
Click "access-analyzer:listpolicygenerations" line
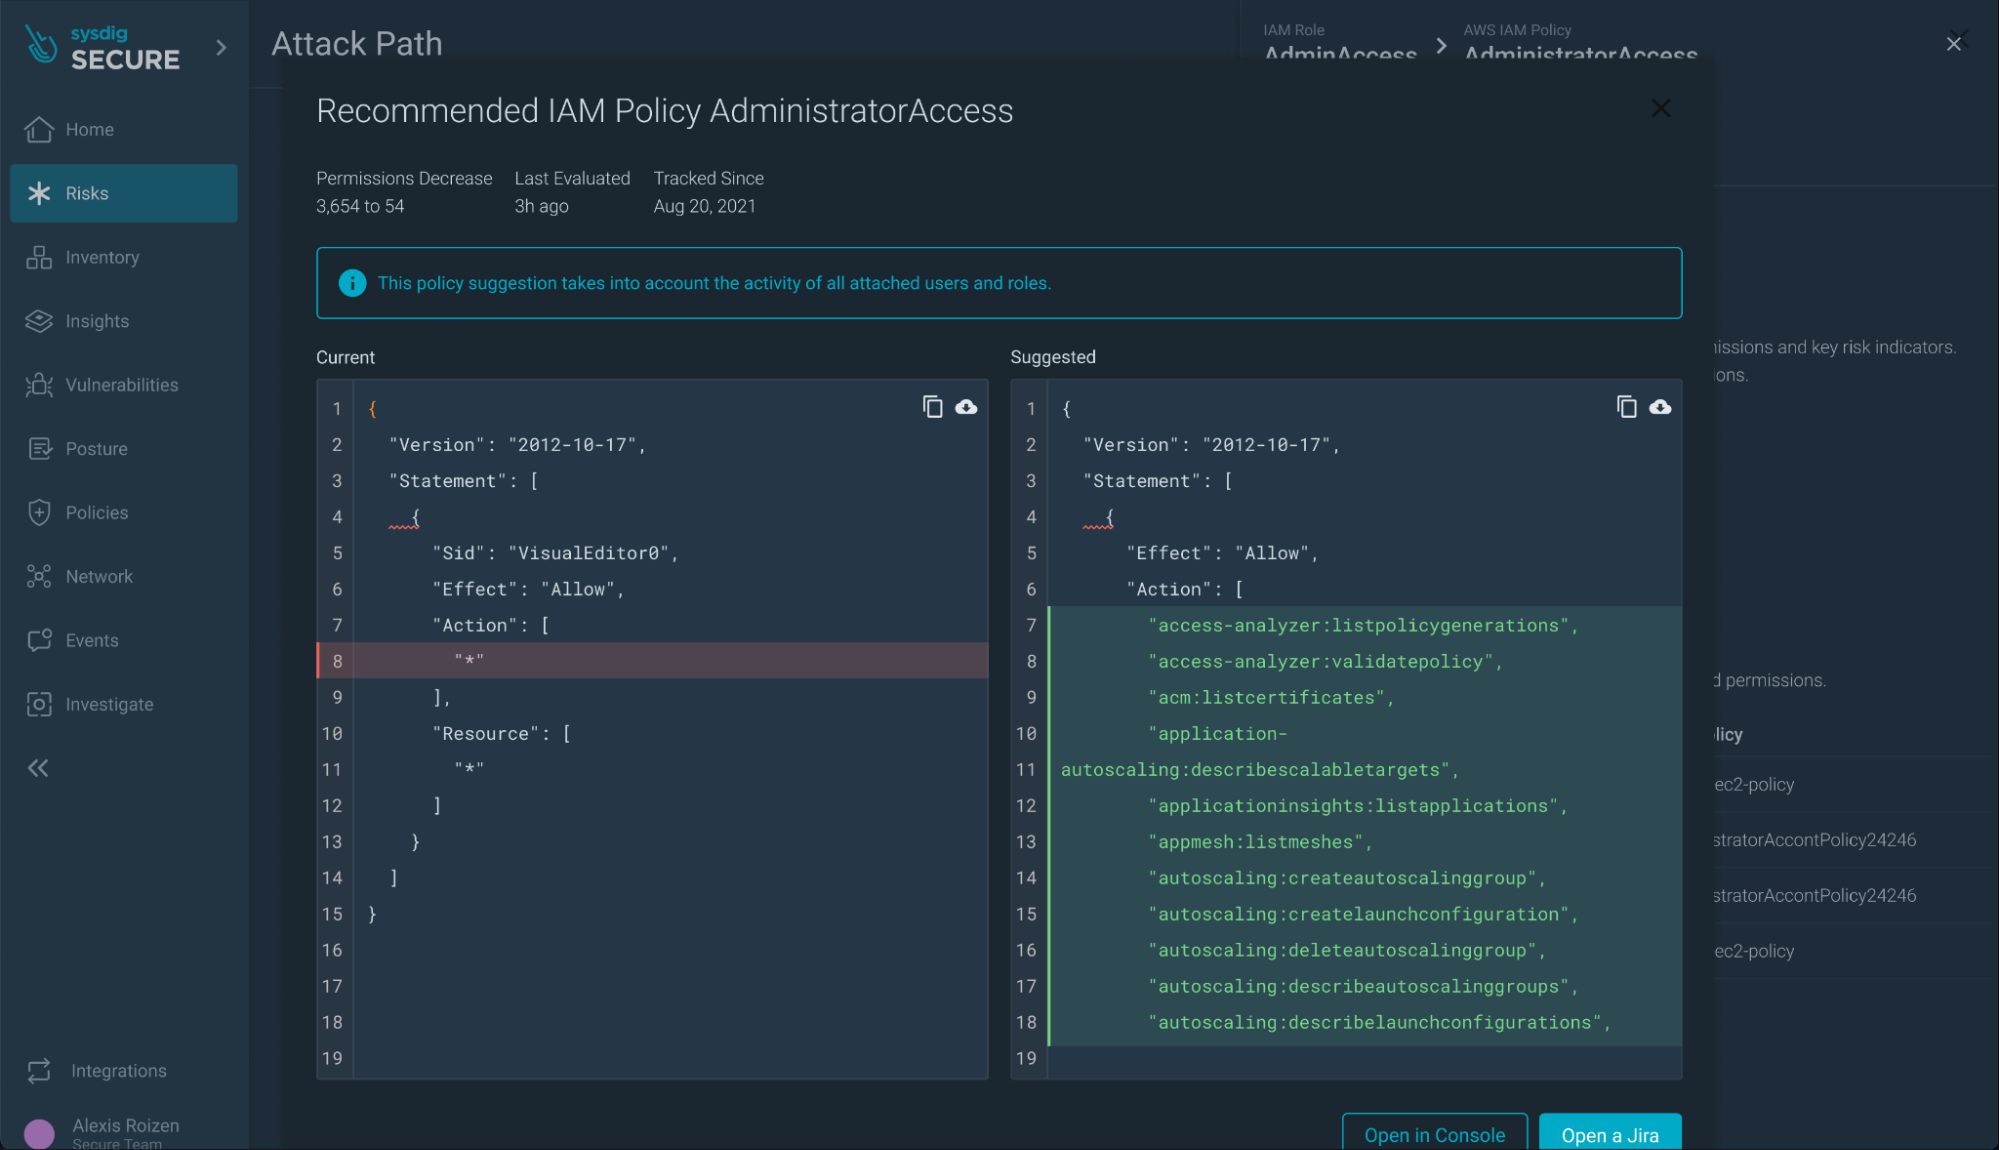(1363, 625)
